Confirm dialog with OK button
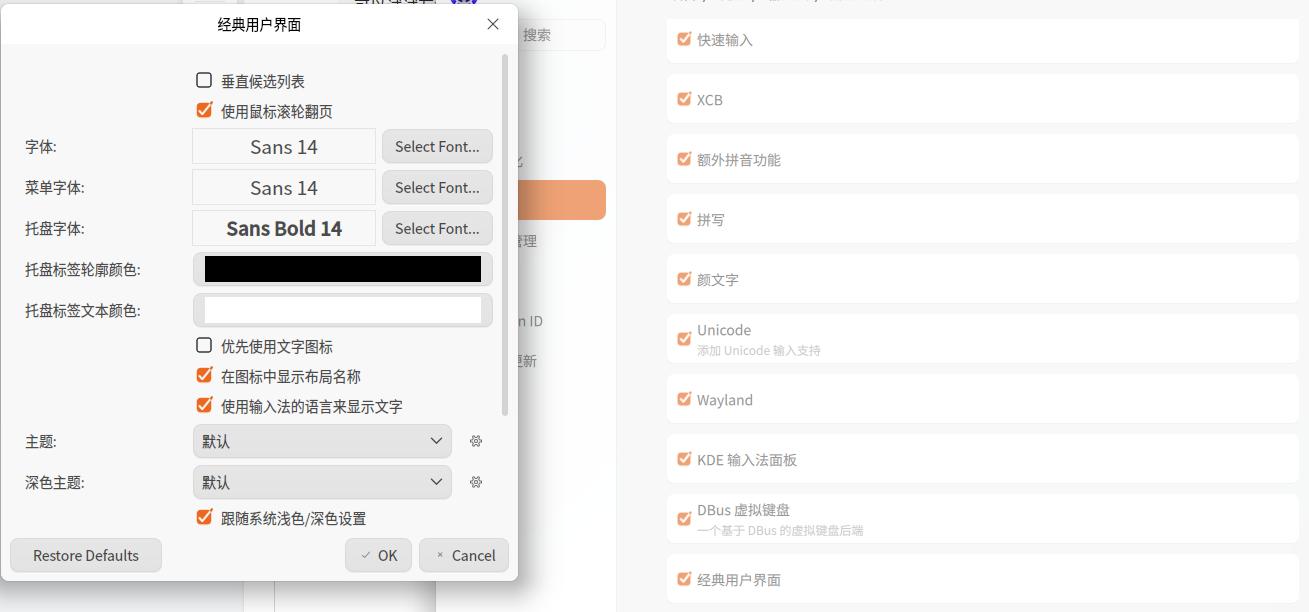The image size is (1309, 612). [378, 555]
